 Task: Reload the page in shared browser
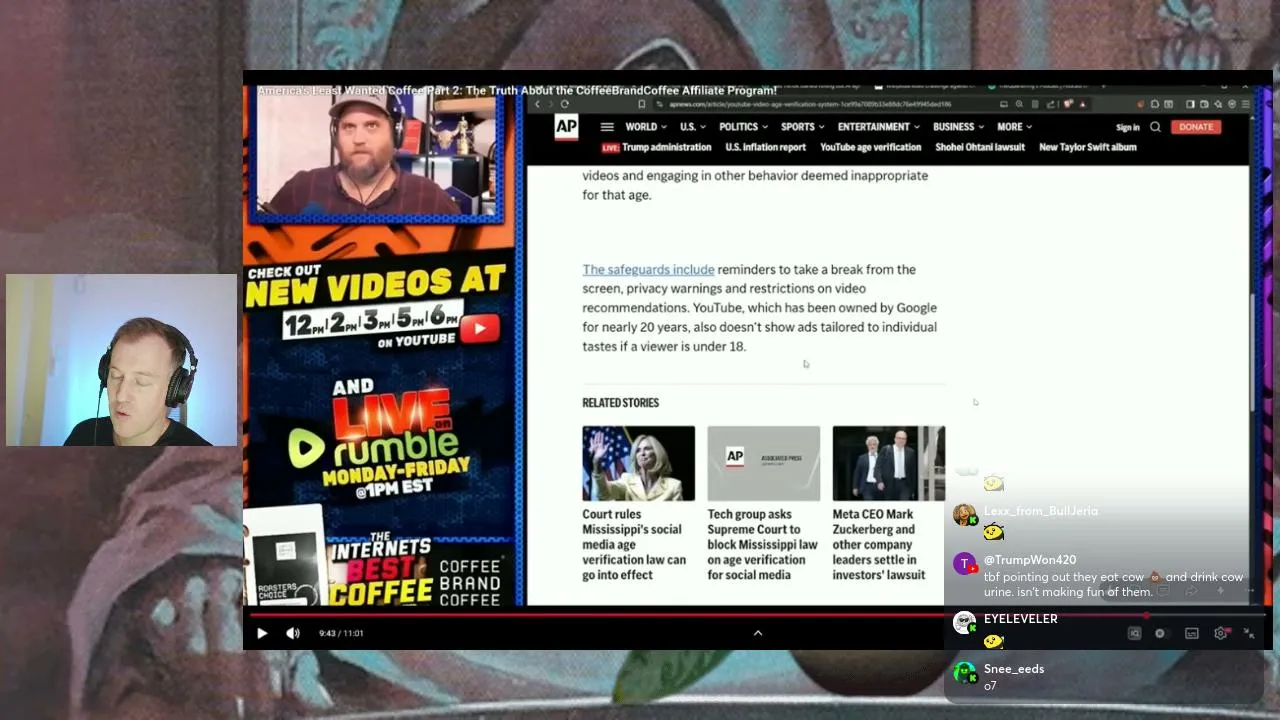point(565,104)
